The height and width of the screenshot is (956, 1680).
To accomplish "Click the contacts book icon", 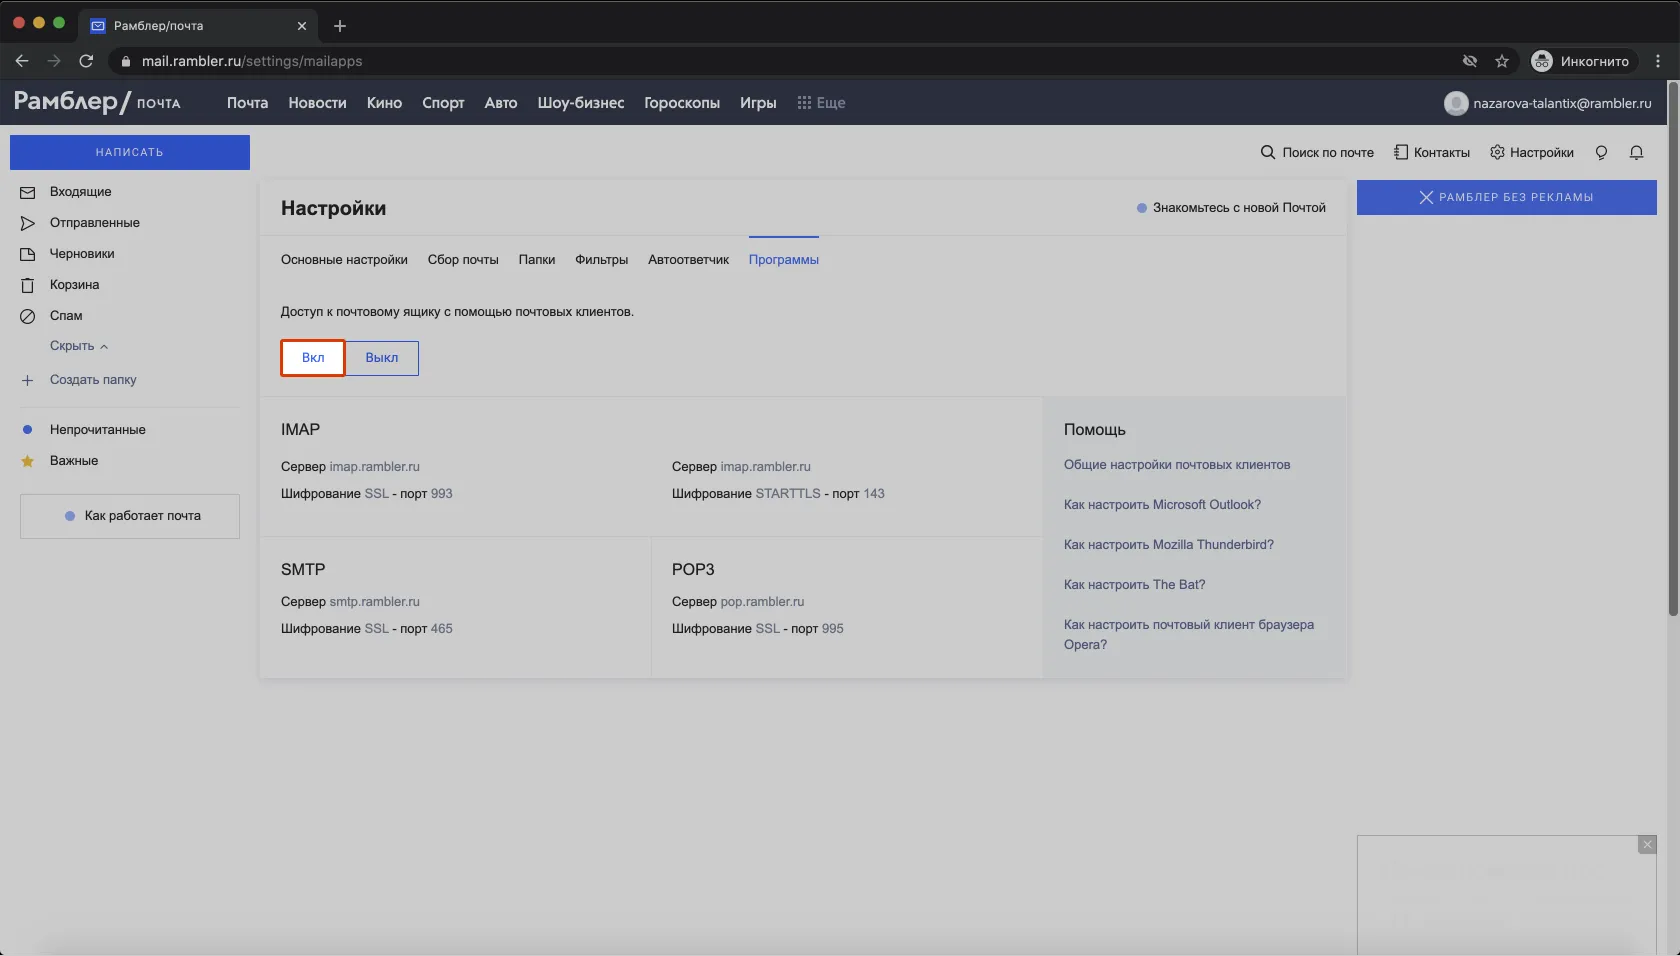I will [x=1401, y=152].
